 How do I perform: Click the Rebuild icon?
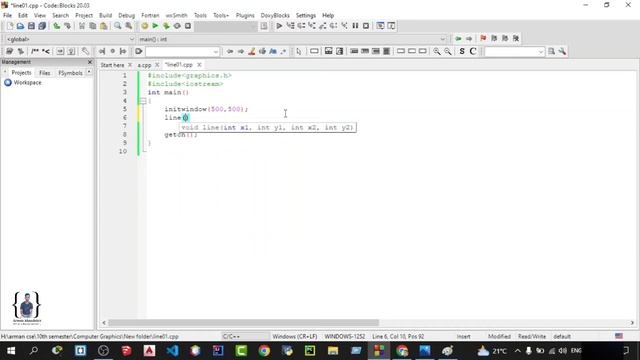click(x=177, y=26)
